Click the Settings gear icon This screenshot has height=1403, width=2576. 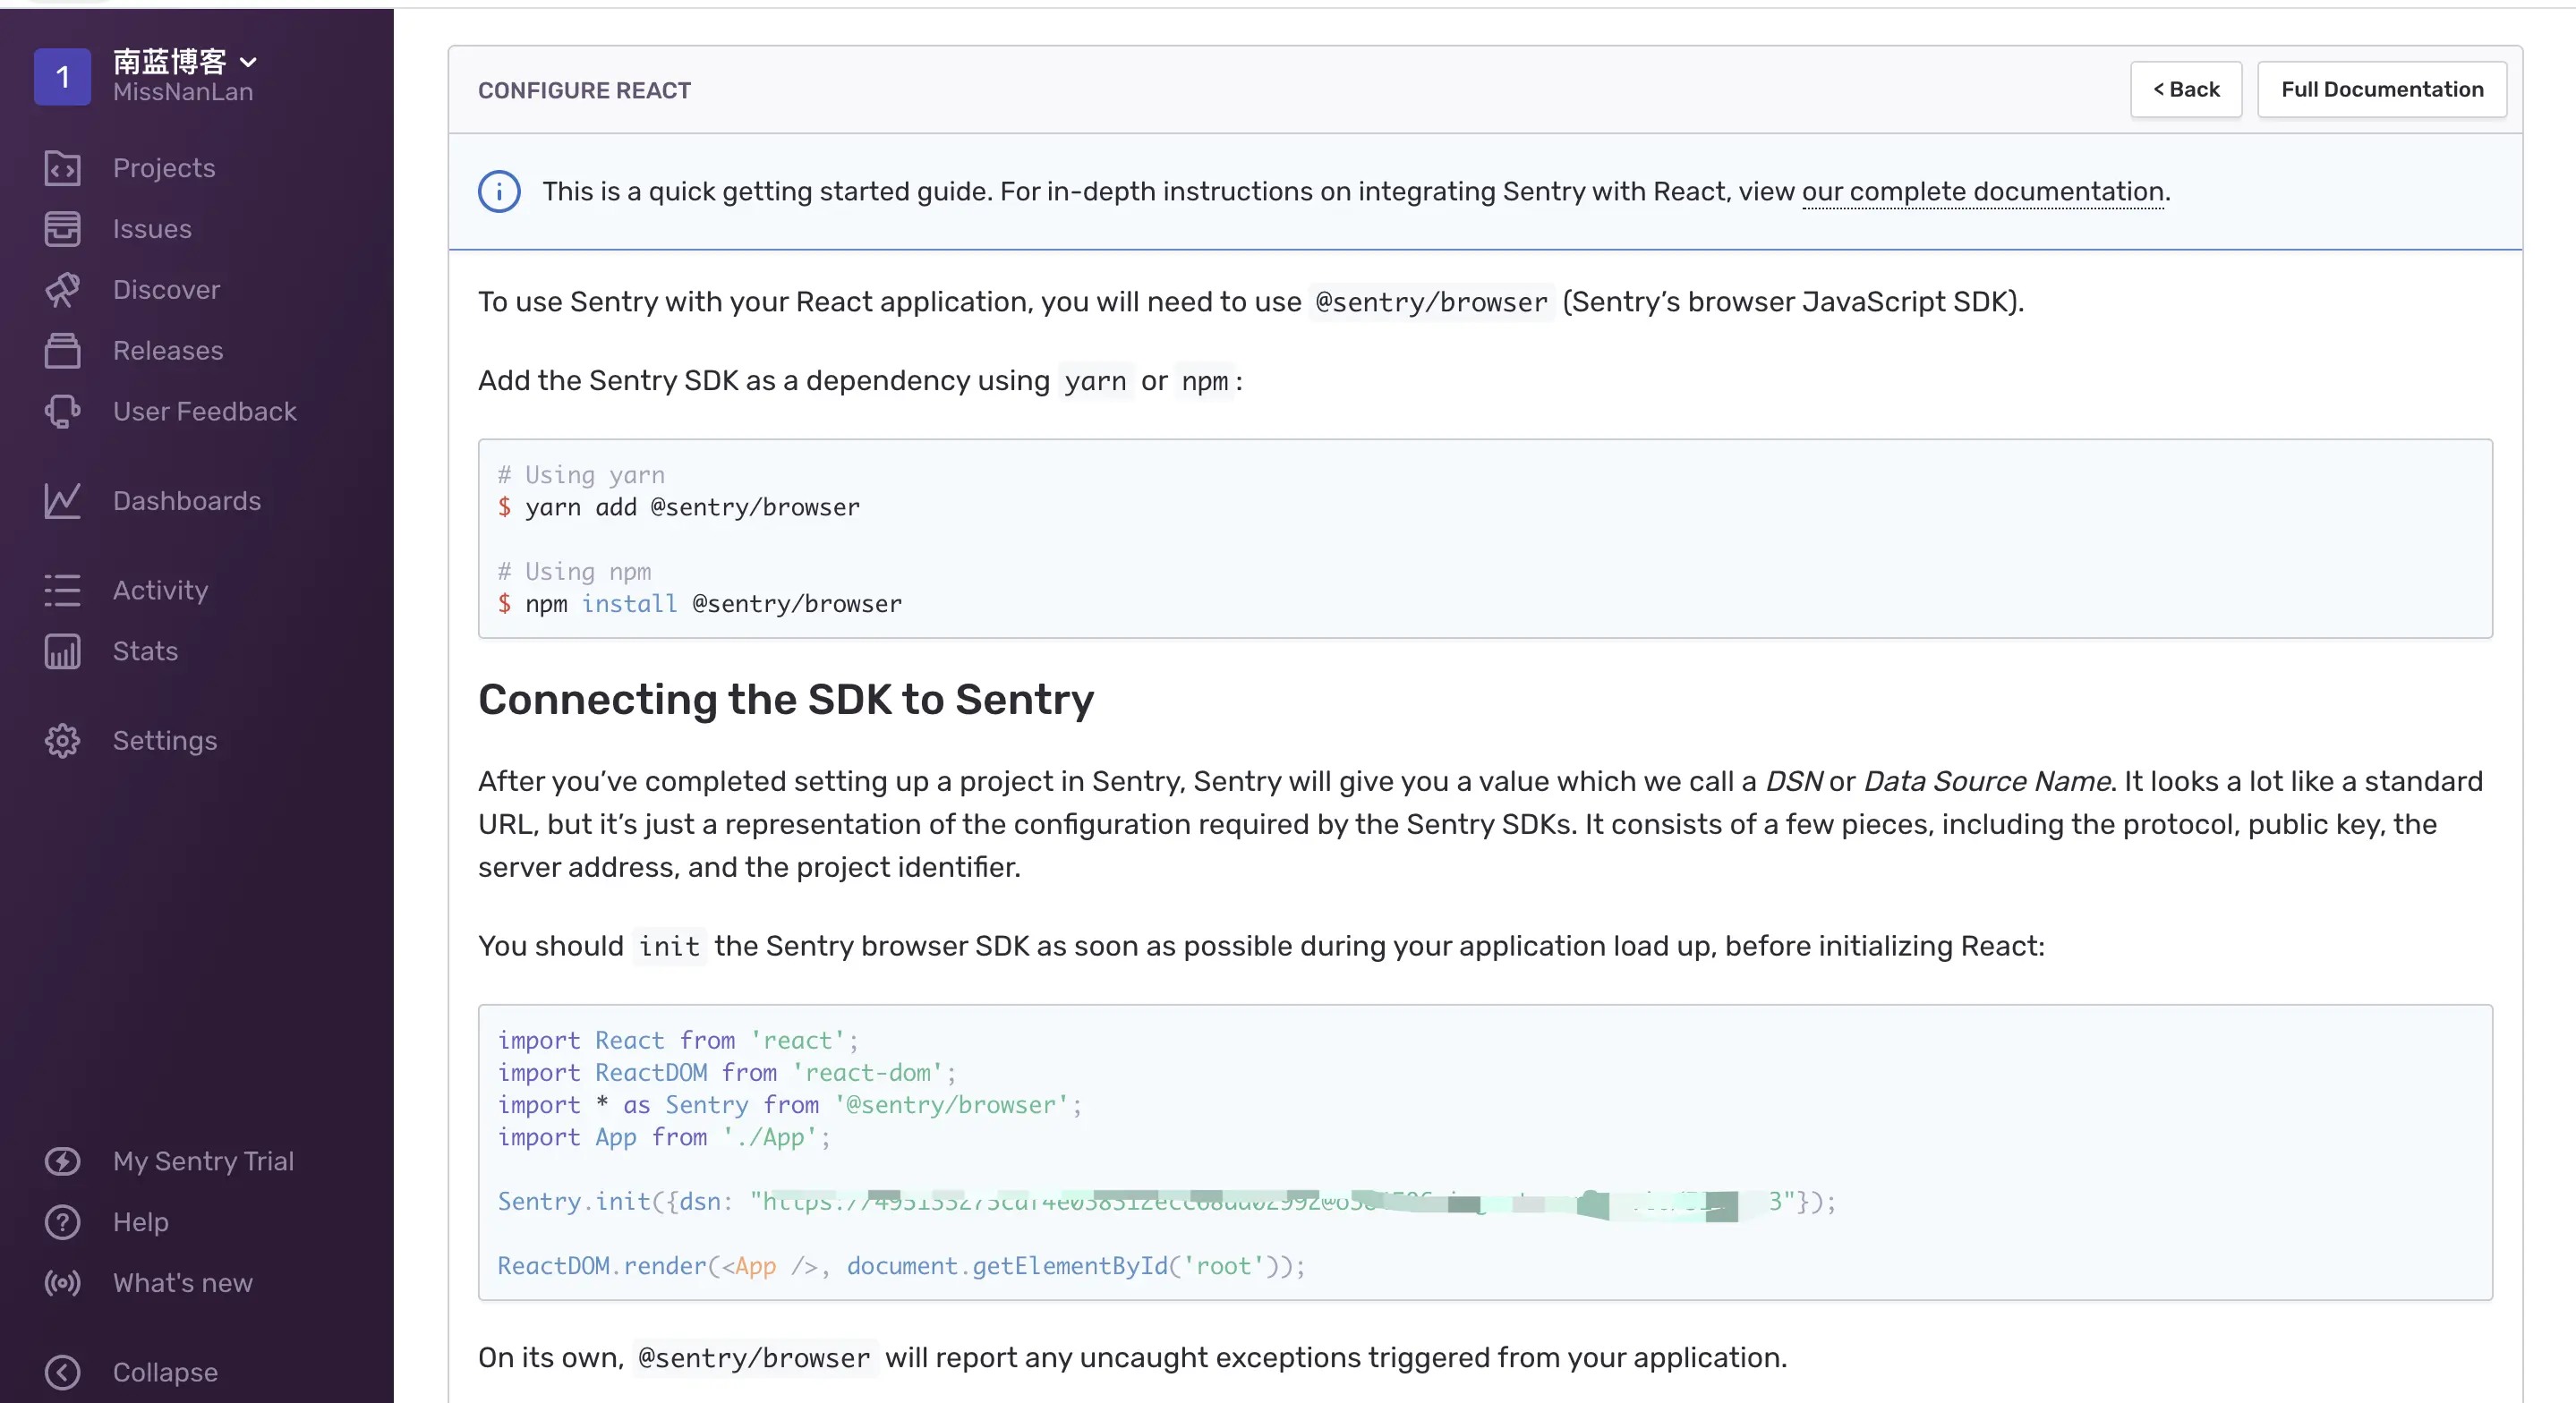click(62, 741)
